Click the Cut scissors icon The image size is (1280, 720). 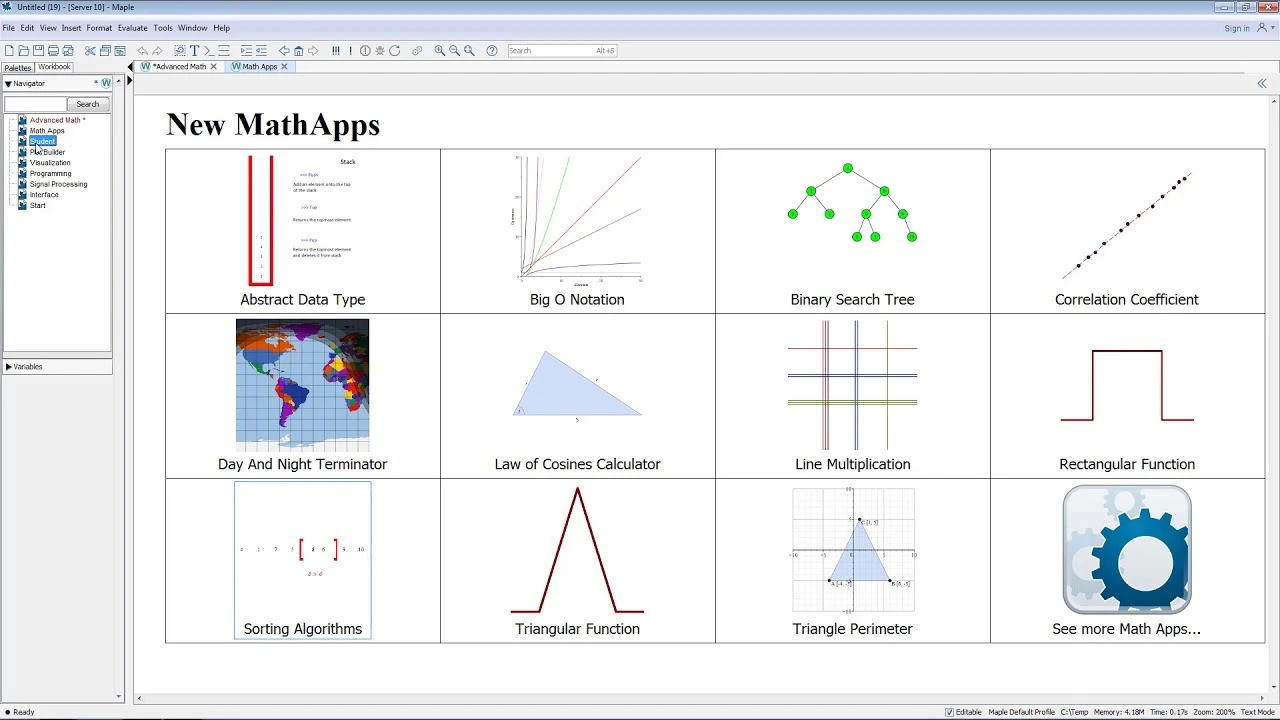click(x=90, y=50)
